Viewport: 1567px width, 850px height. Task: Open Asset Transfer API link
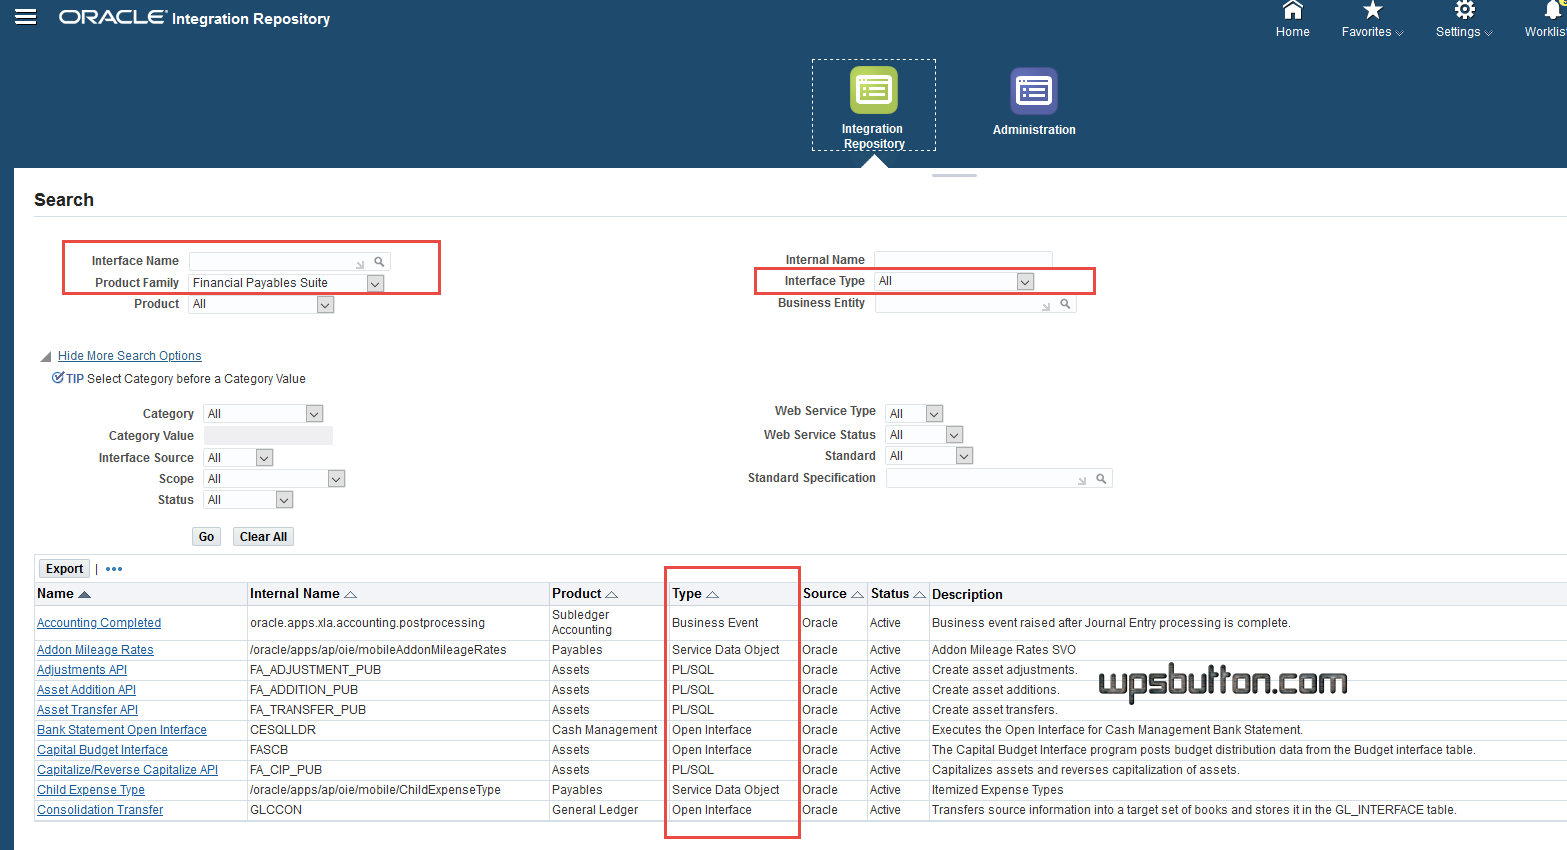87,710
